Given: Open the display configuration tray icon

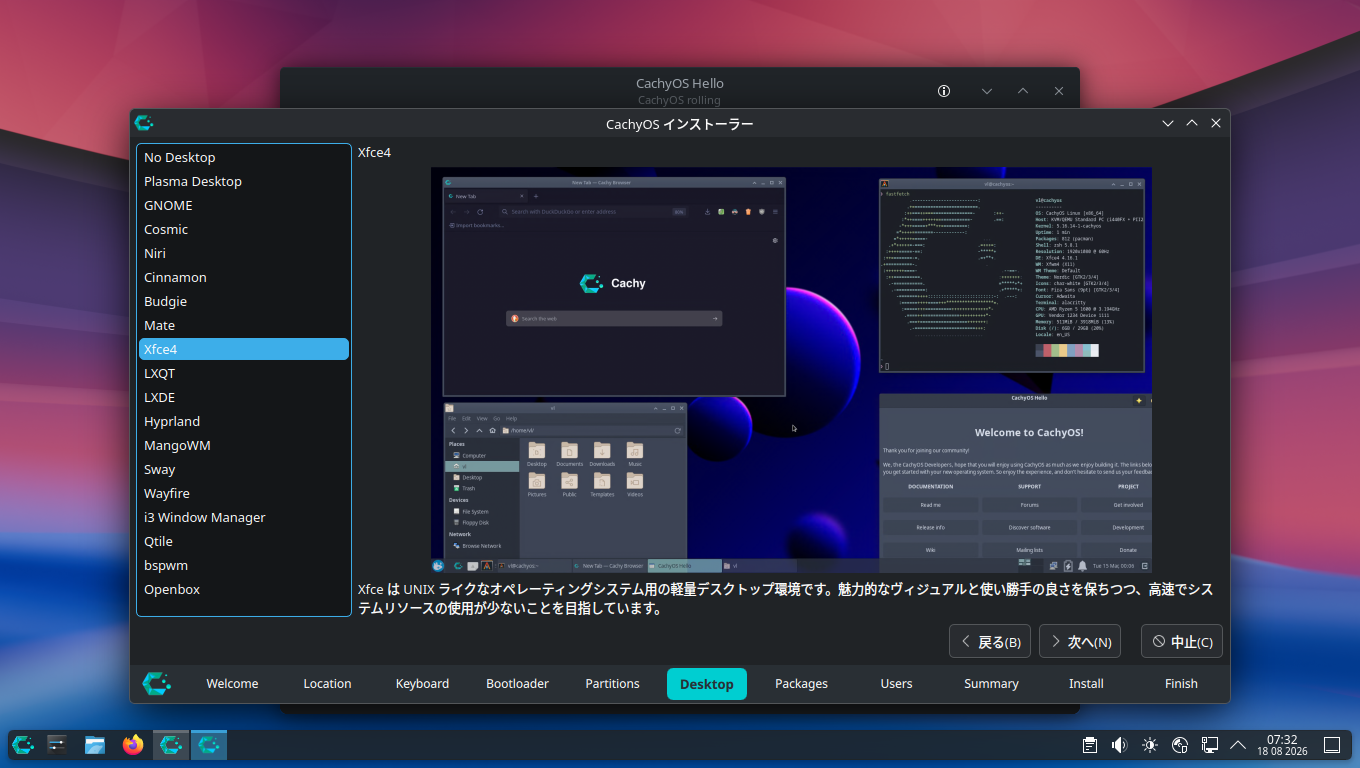Looking at the screenshot, I should click(1209, 745).
